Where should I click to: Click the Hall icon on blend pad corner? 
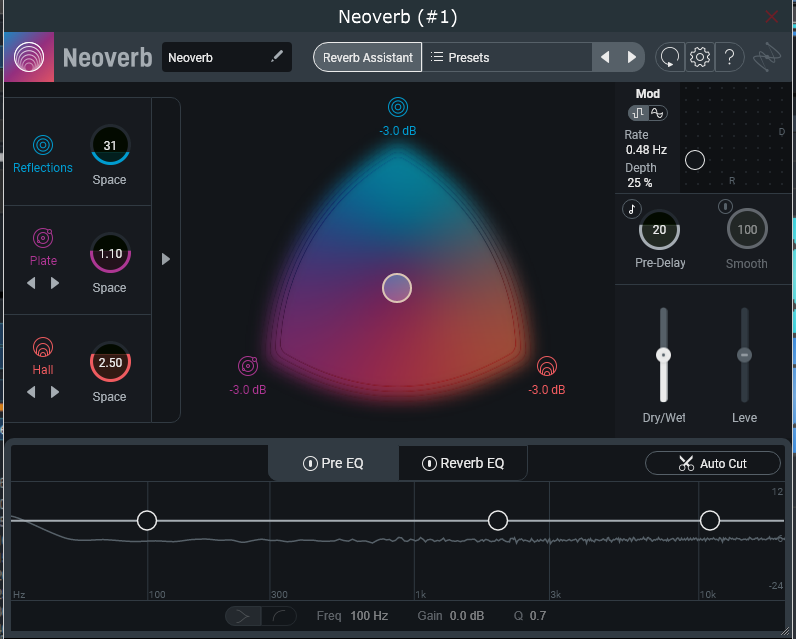(547, 366)
